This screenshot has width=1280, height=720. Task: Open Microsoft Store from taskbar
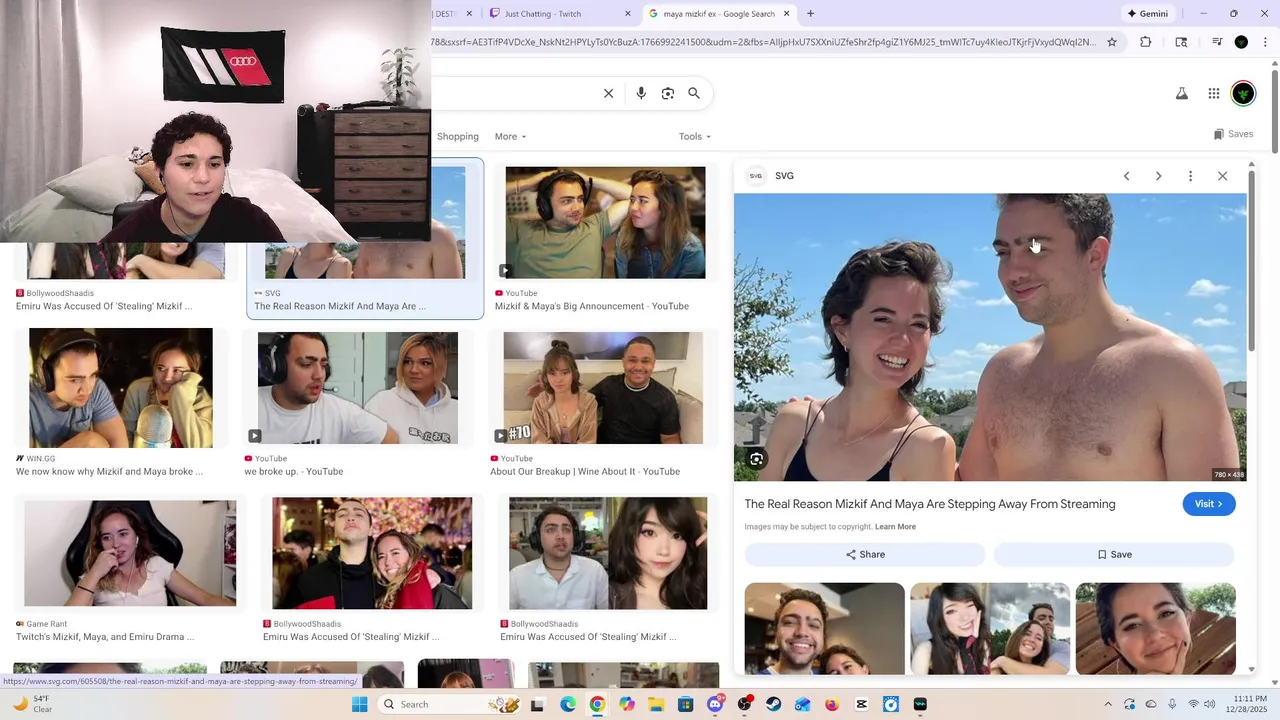[686, 704]
